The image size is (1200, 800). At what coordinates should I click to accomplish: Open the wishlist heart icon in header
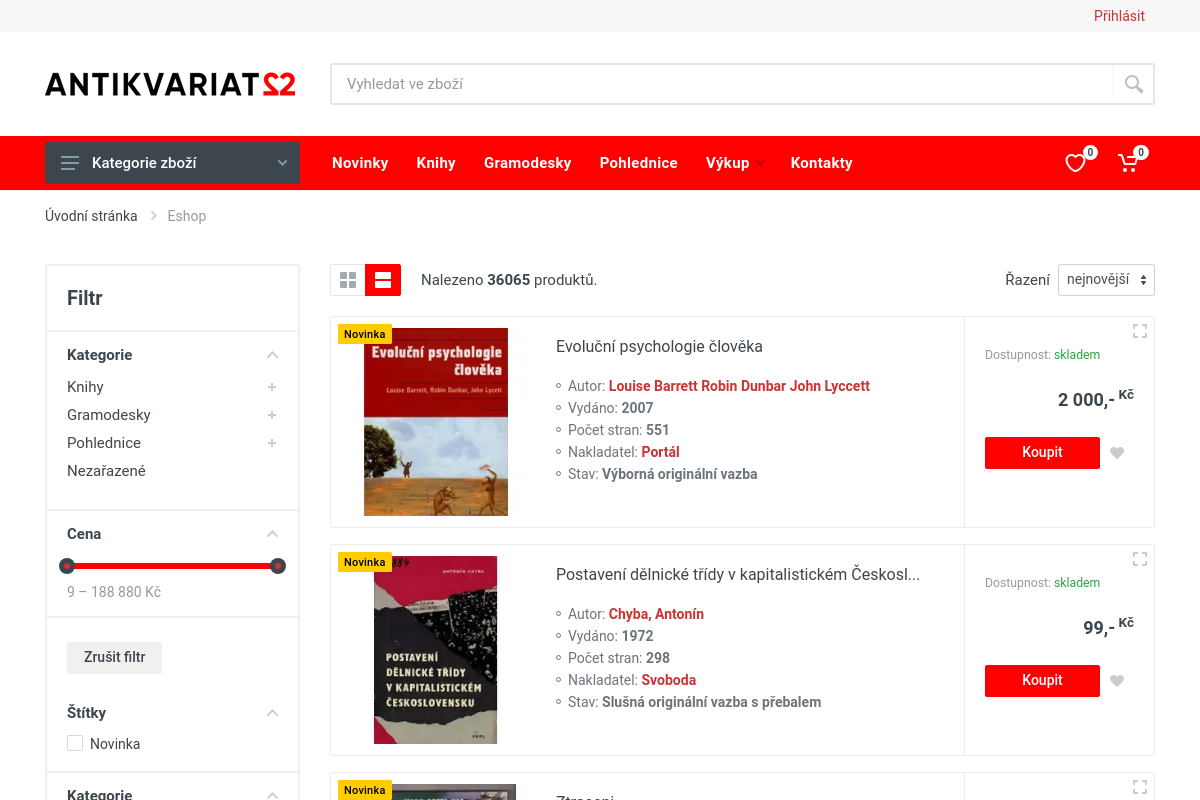coord(1075,163)
